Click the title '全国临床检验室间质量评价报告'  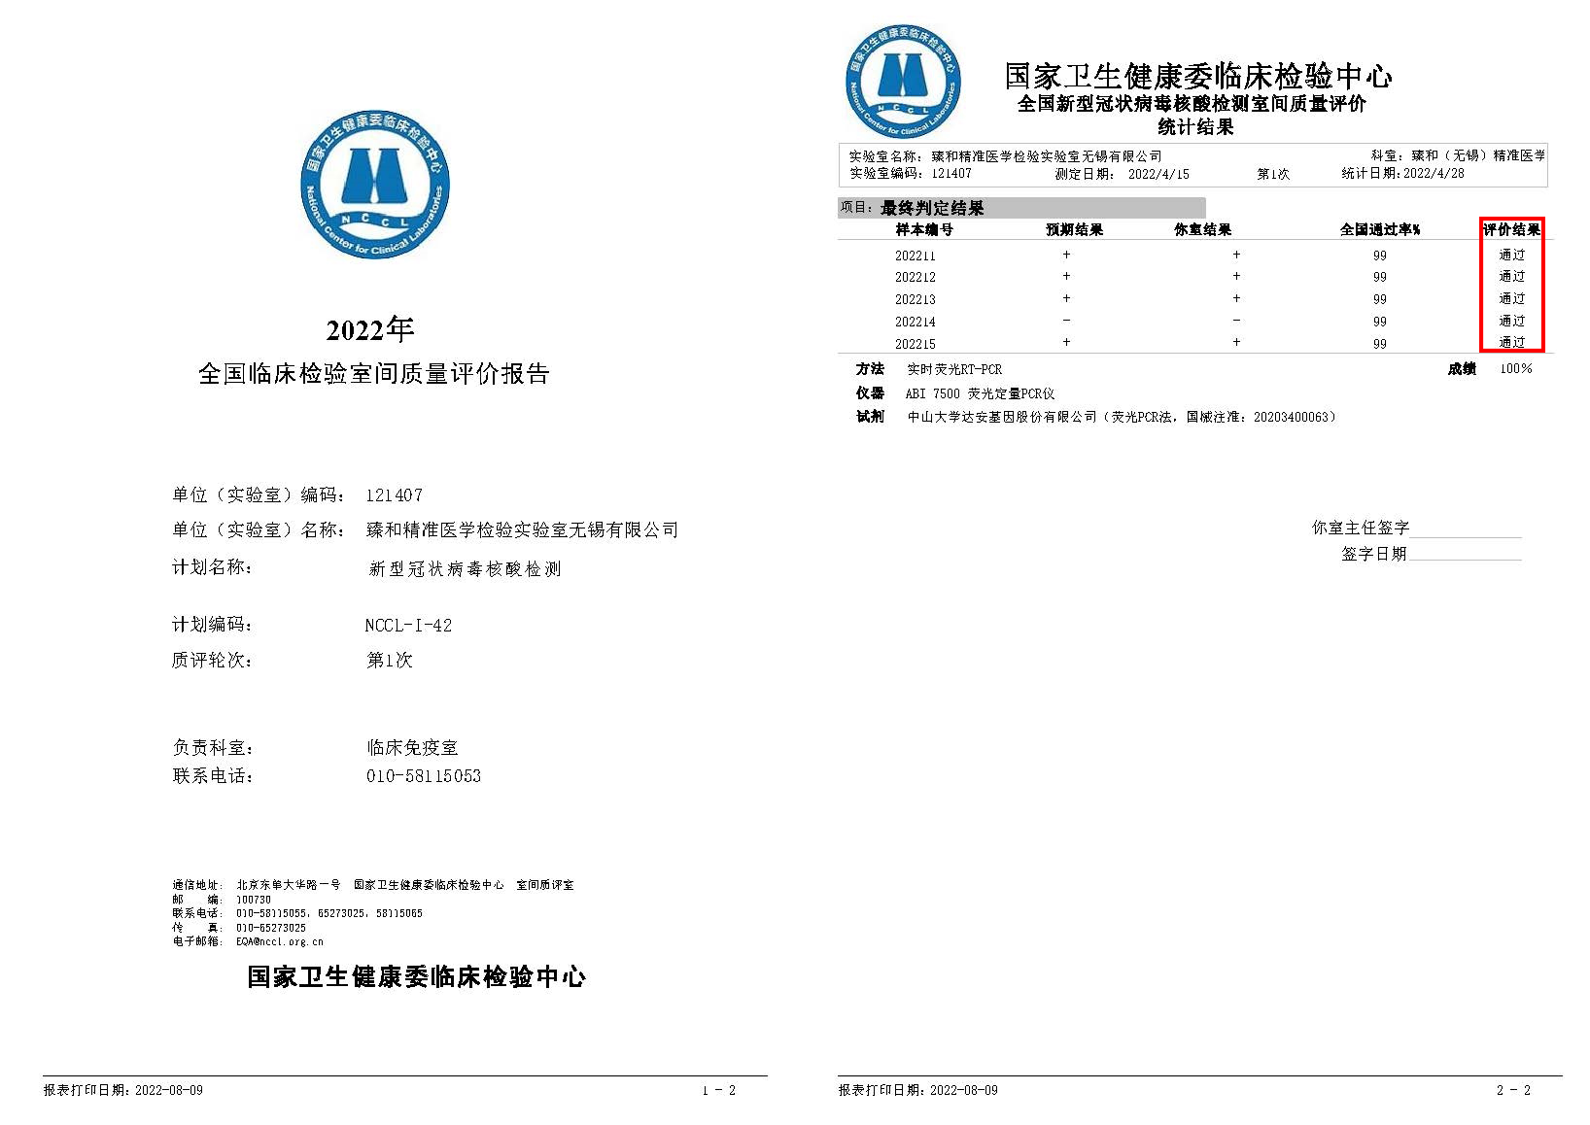coord(374,374)
